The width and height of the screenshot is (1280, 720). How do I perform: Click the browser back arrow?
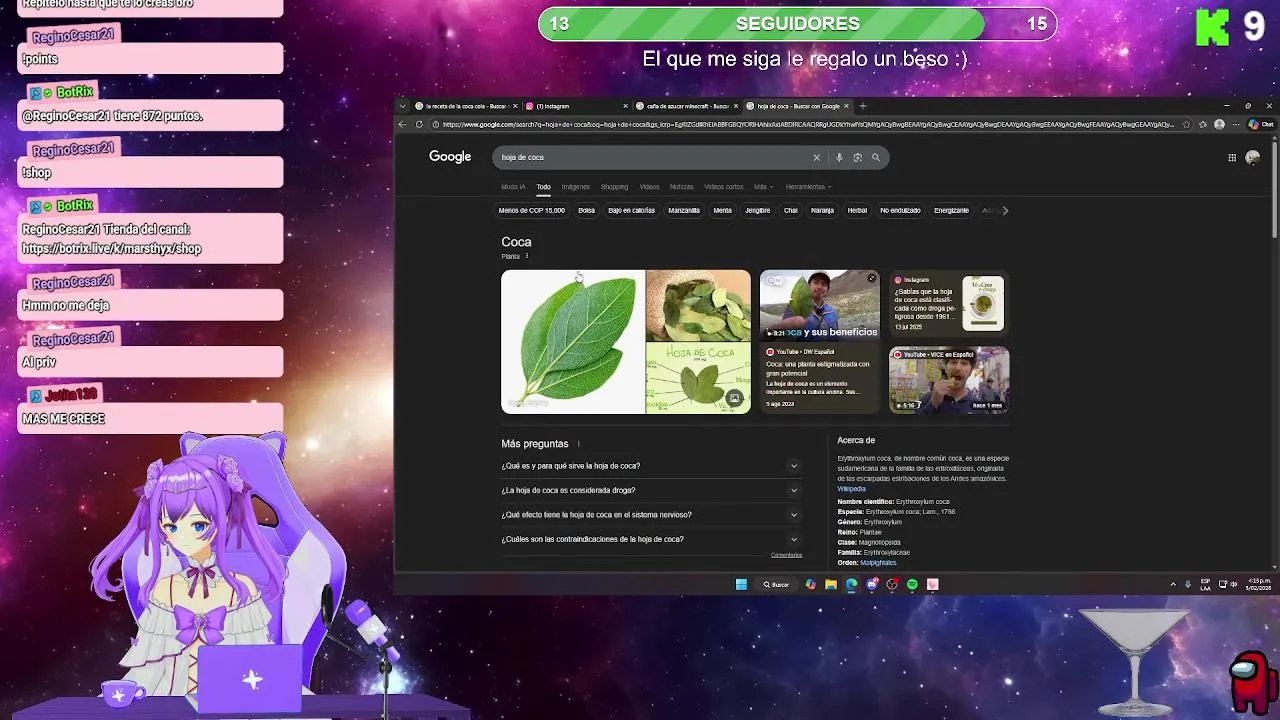click(x=403, y=124)
